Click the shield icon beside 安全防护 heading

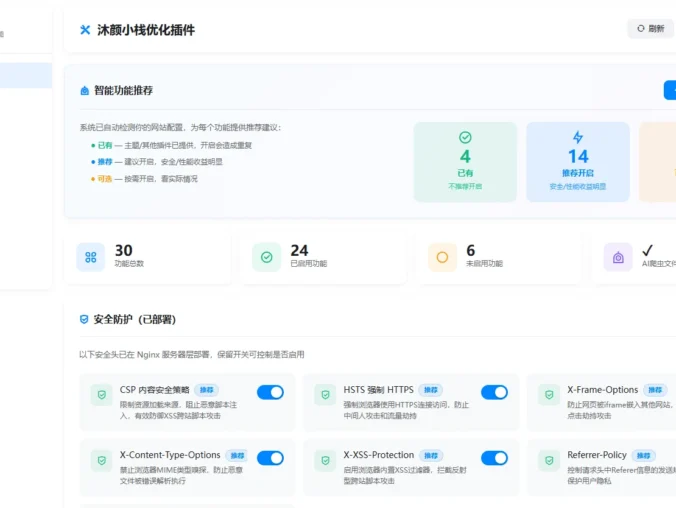click(x=84, y=320)
